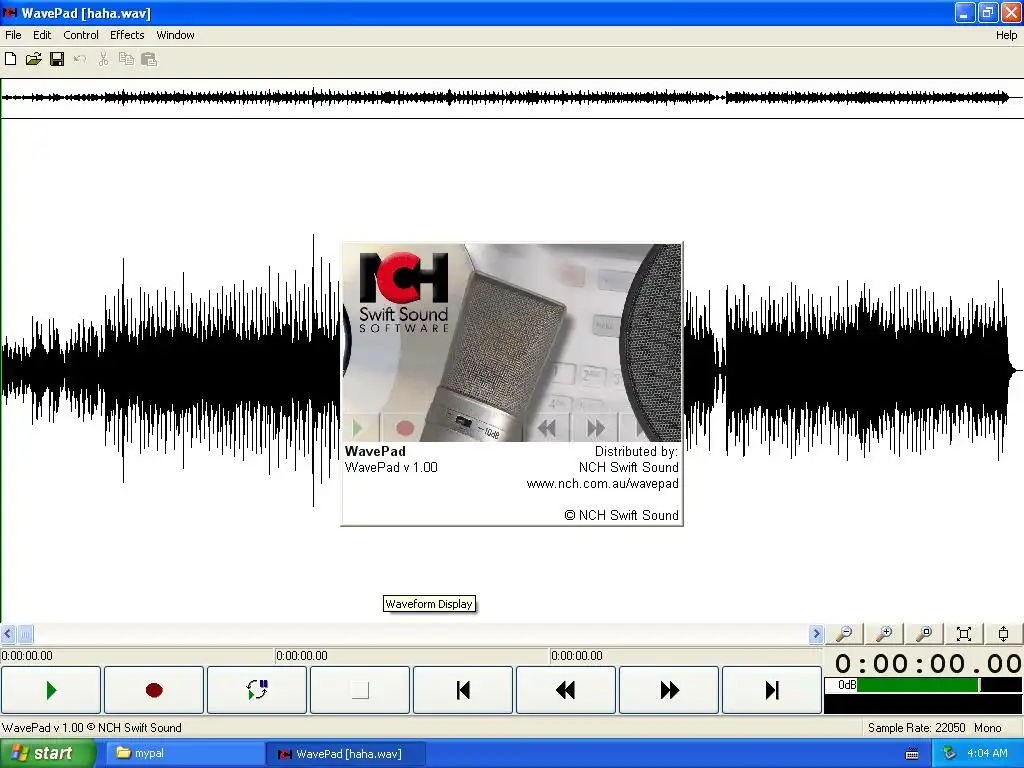Open the Help menu
Image resolution: width=1024 pixels, height=768 pixels.
[1006, 35]
